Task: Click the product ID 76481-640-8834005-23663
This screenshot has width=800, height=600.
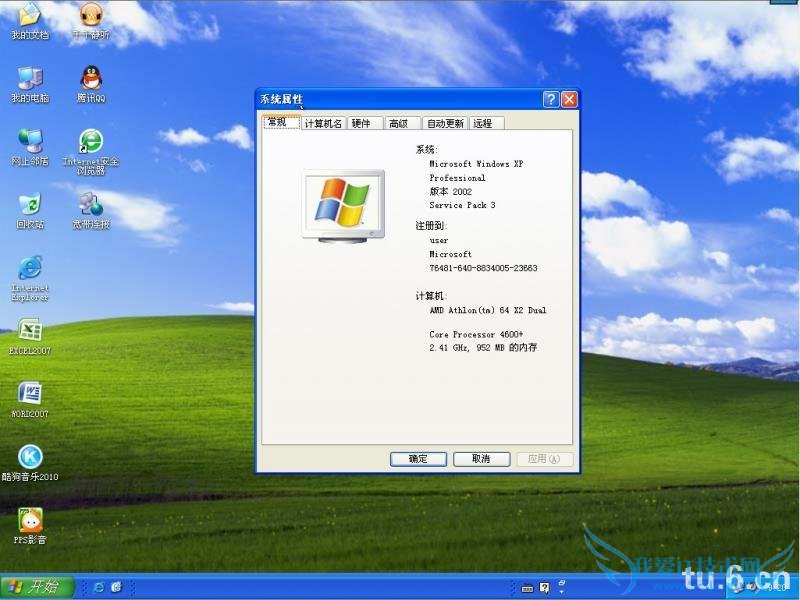Action: tap(483, 268)
